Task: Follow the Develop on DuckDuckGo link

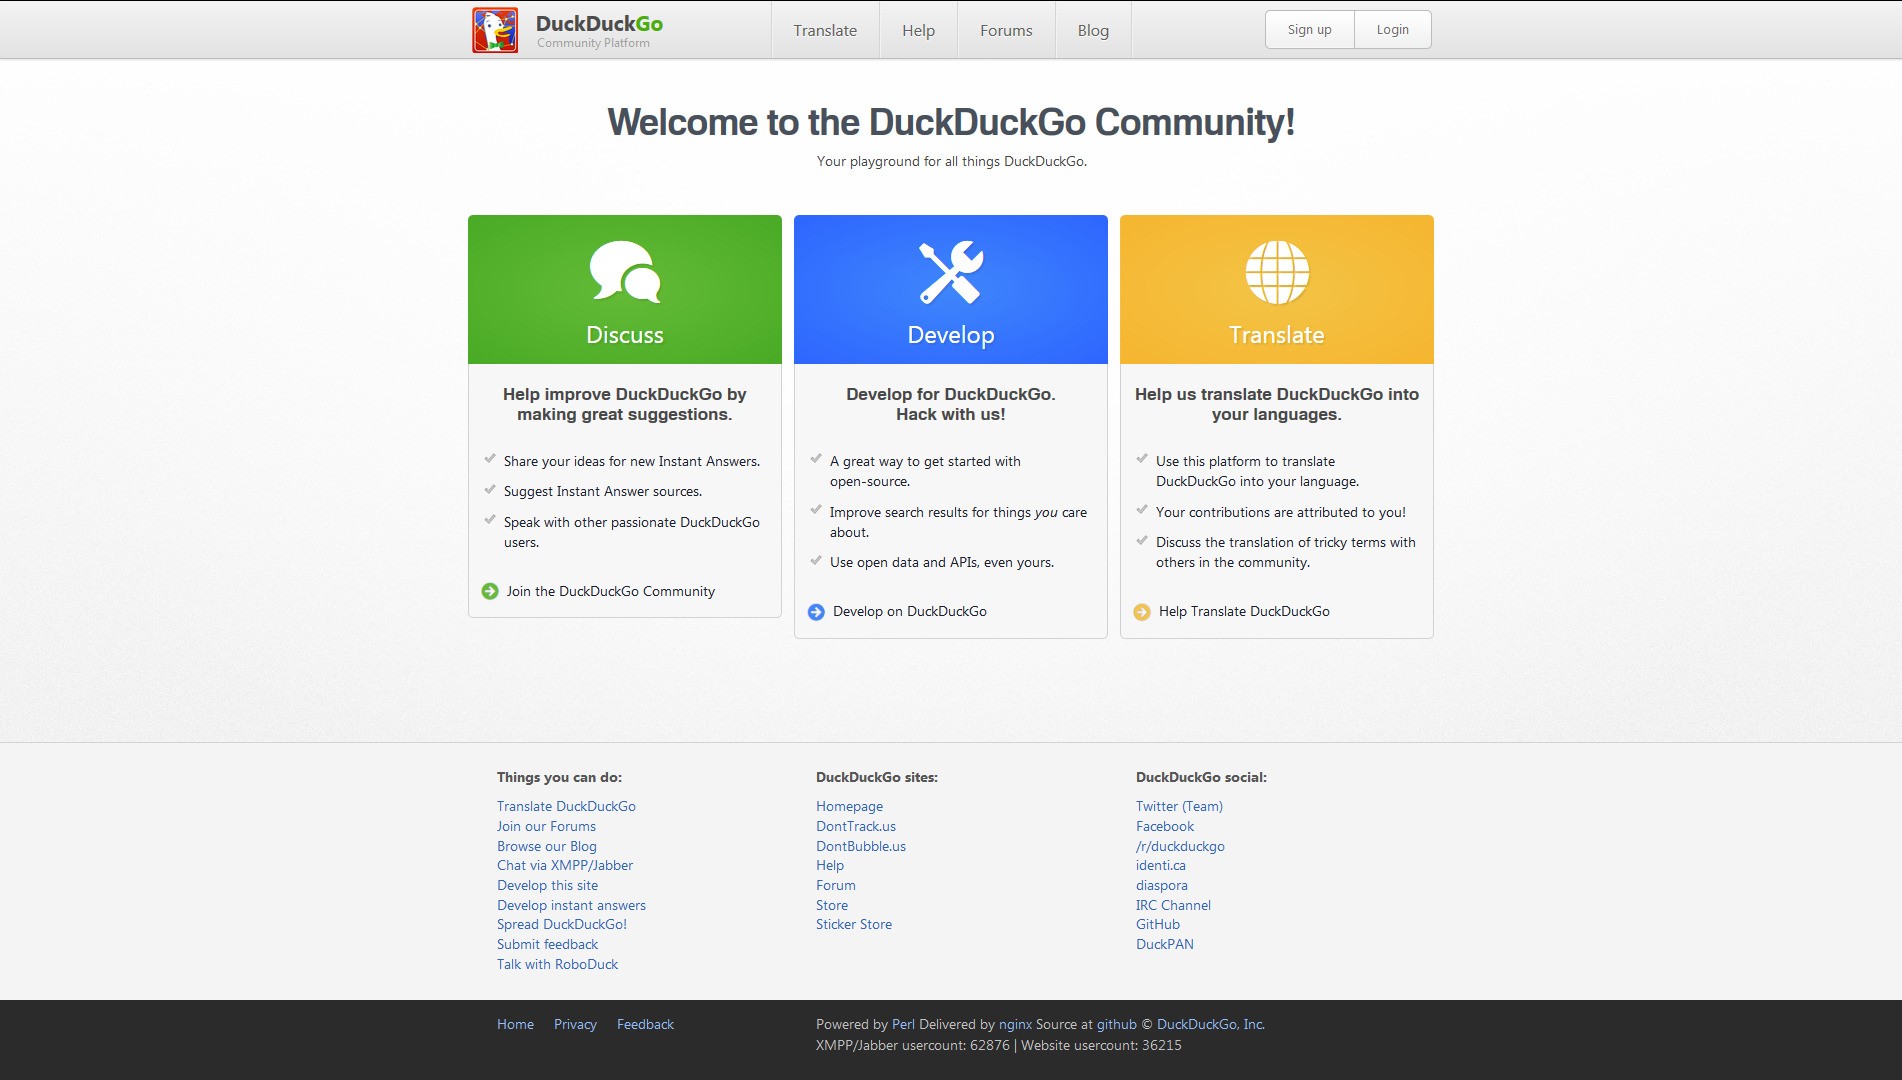Action: tap(910, 611)
